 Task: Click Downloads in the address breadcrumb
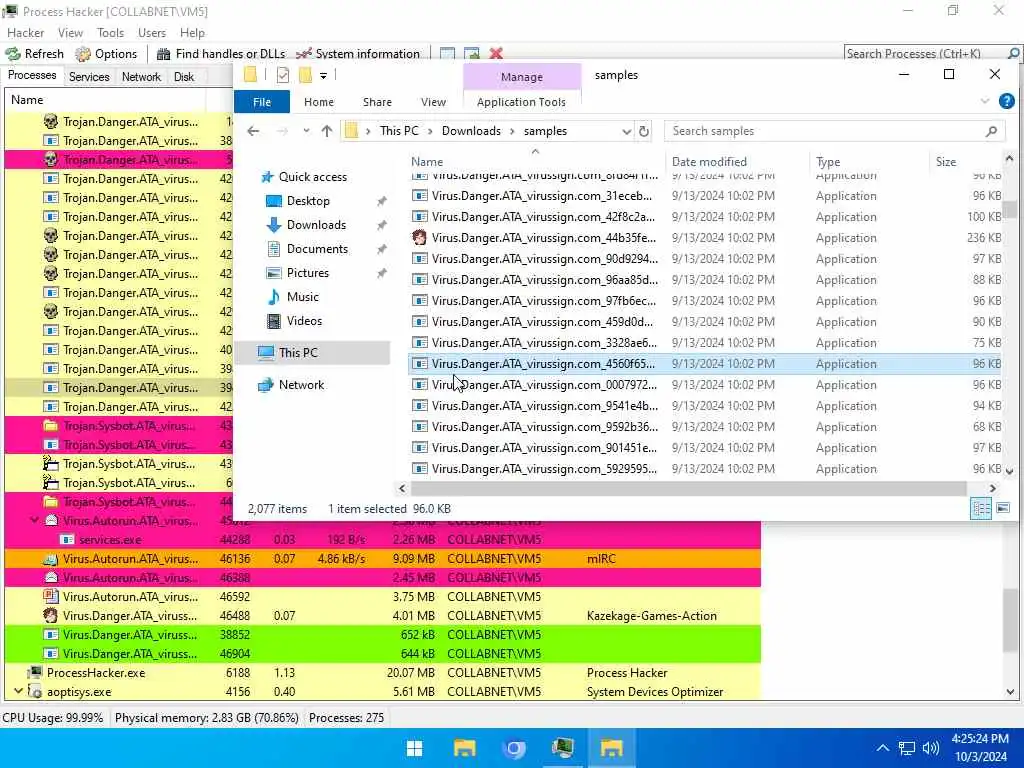coord(471,131)
